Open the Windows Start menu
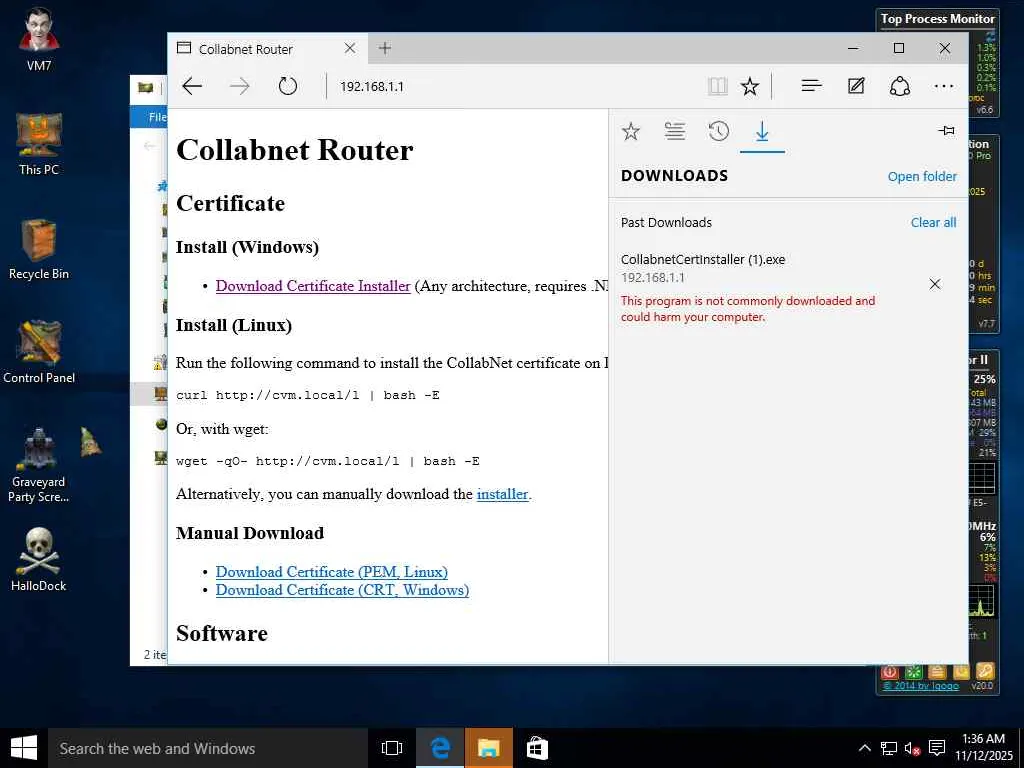 [24, 748]
